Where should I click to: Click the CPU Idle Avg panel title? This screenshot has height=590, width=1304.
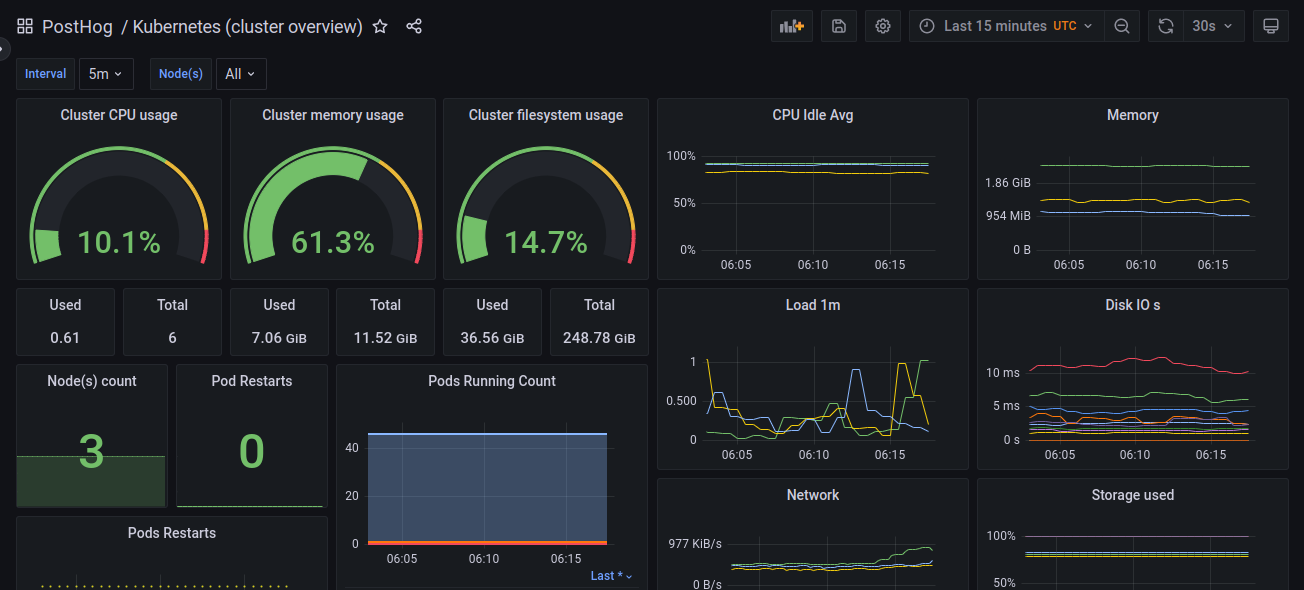(x=812, y=114)
